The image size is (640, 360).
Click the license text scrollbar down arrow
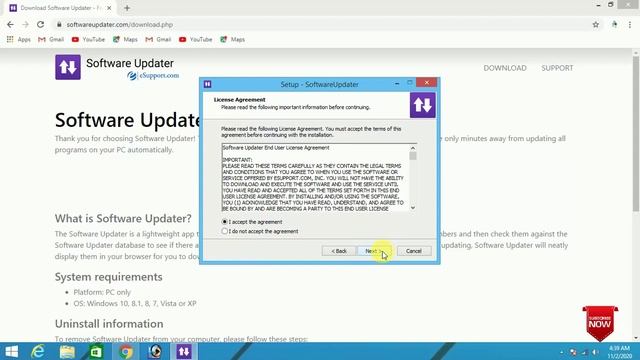(413, 208)
